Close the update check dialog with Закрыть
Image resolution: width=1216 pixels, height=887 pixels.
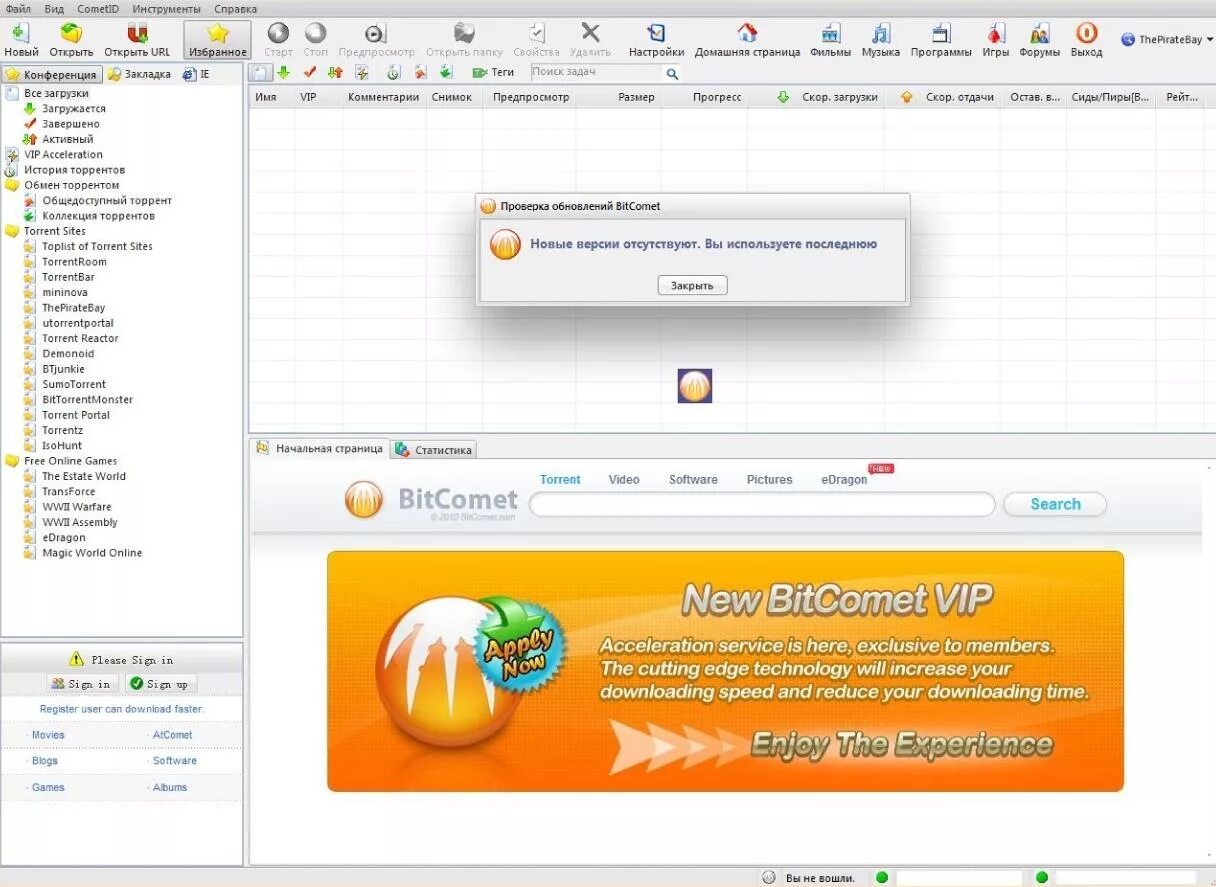(692, 285)
